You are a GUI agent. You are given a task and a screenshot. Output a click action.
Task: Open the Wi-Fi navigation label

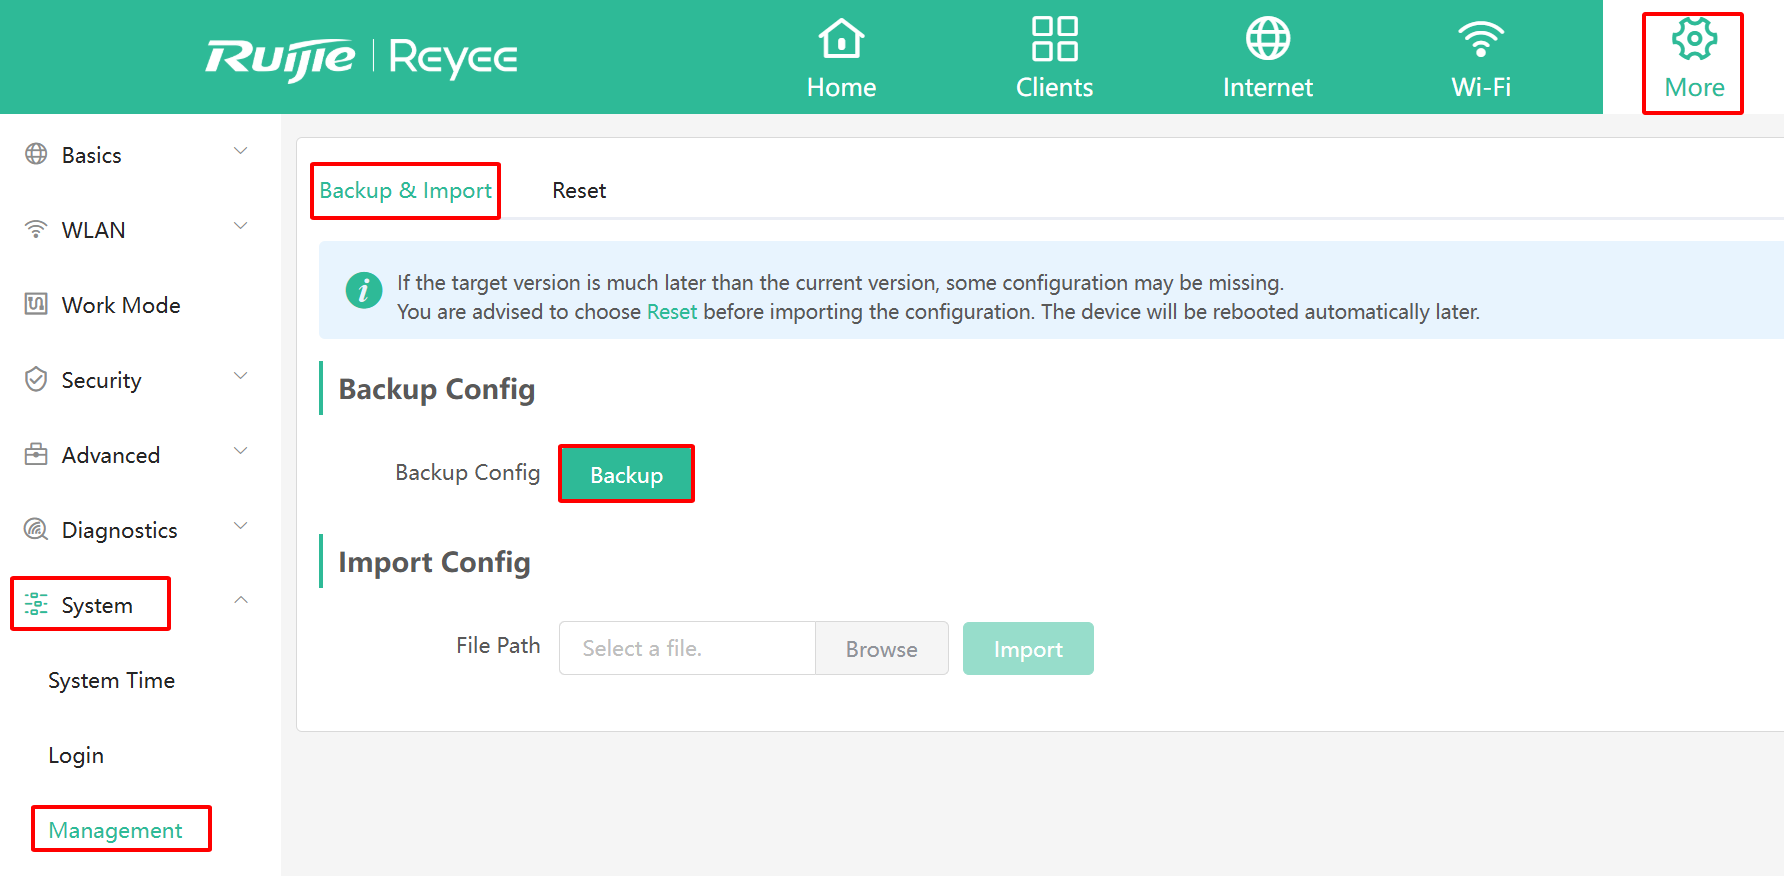click(1480, 88)
